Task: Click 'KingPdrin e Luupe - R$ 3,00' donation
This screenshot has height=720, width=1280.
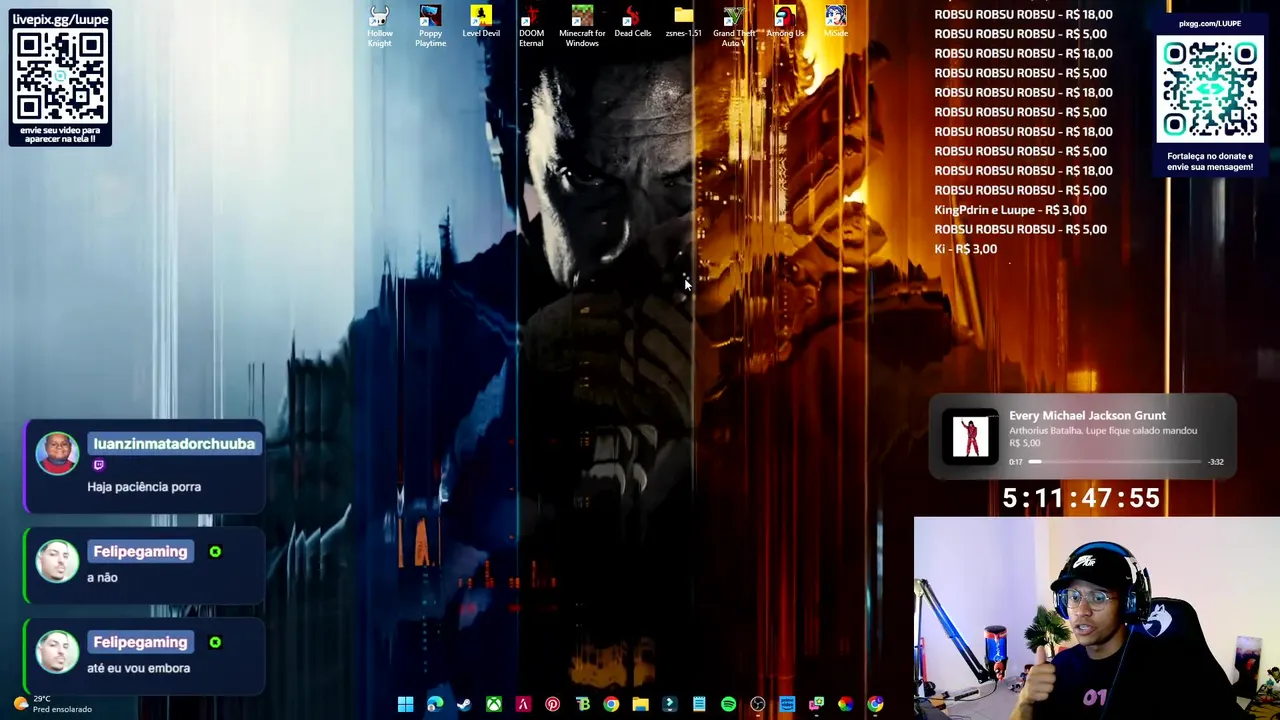Action: pos(1010,210)
